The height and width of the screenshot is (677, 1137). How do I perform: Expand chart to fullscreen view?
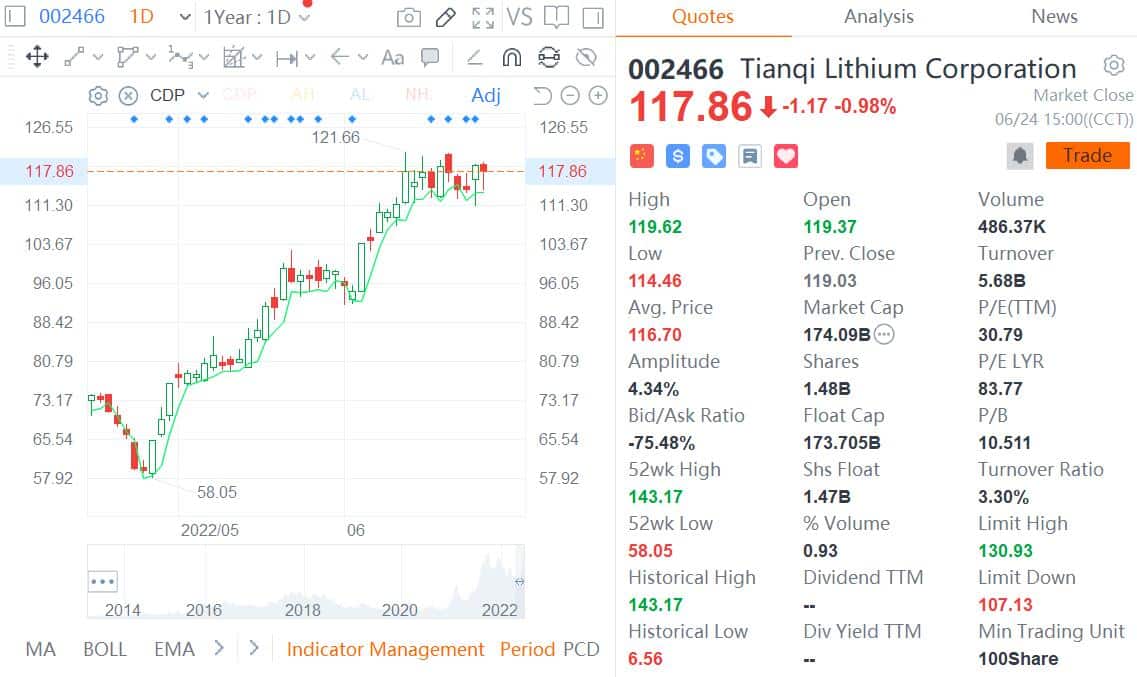pyautogui.click(x=482, y=17)
